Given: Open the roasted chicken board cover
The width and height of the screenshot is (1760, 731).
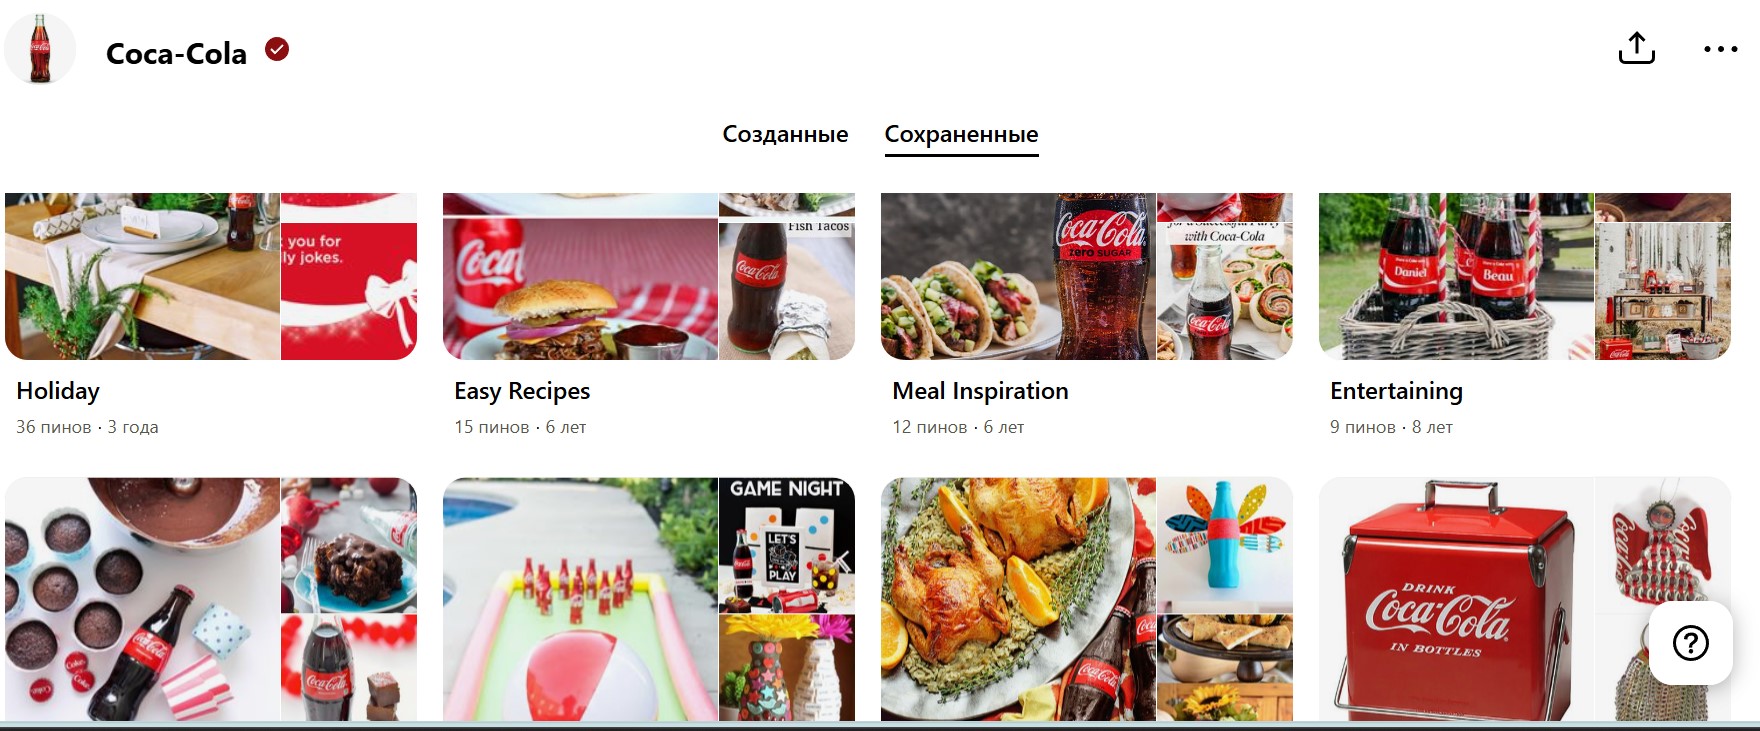Looking at the screenshot, I should click(1018, 599).
